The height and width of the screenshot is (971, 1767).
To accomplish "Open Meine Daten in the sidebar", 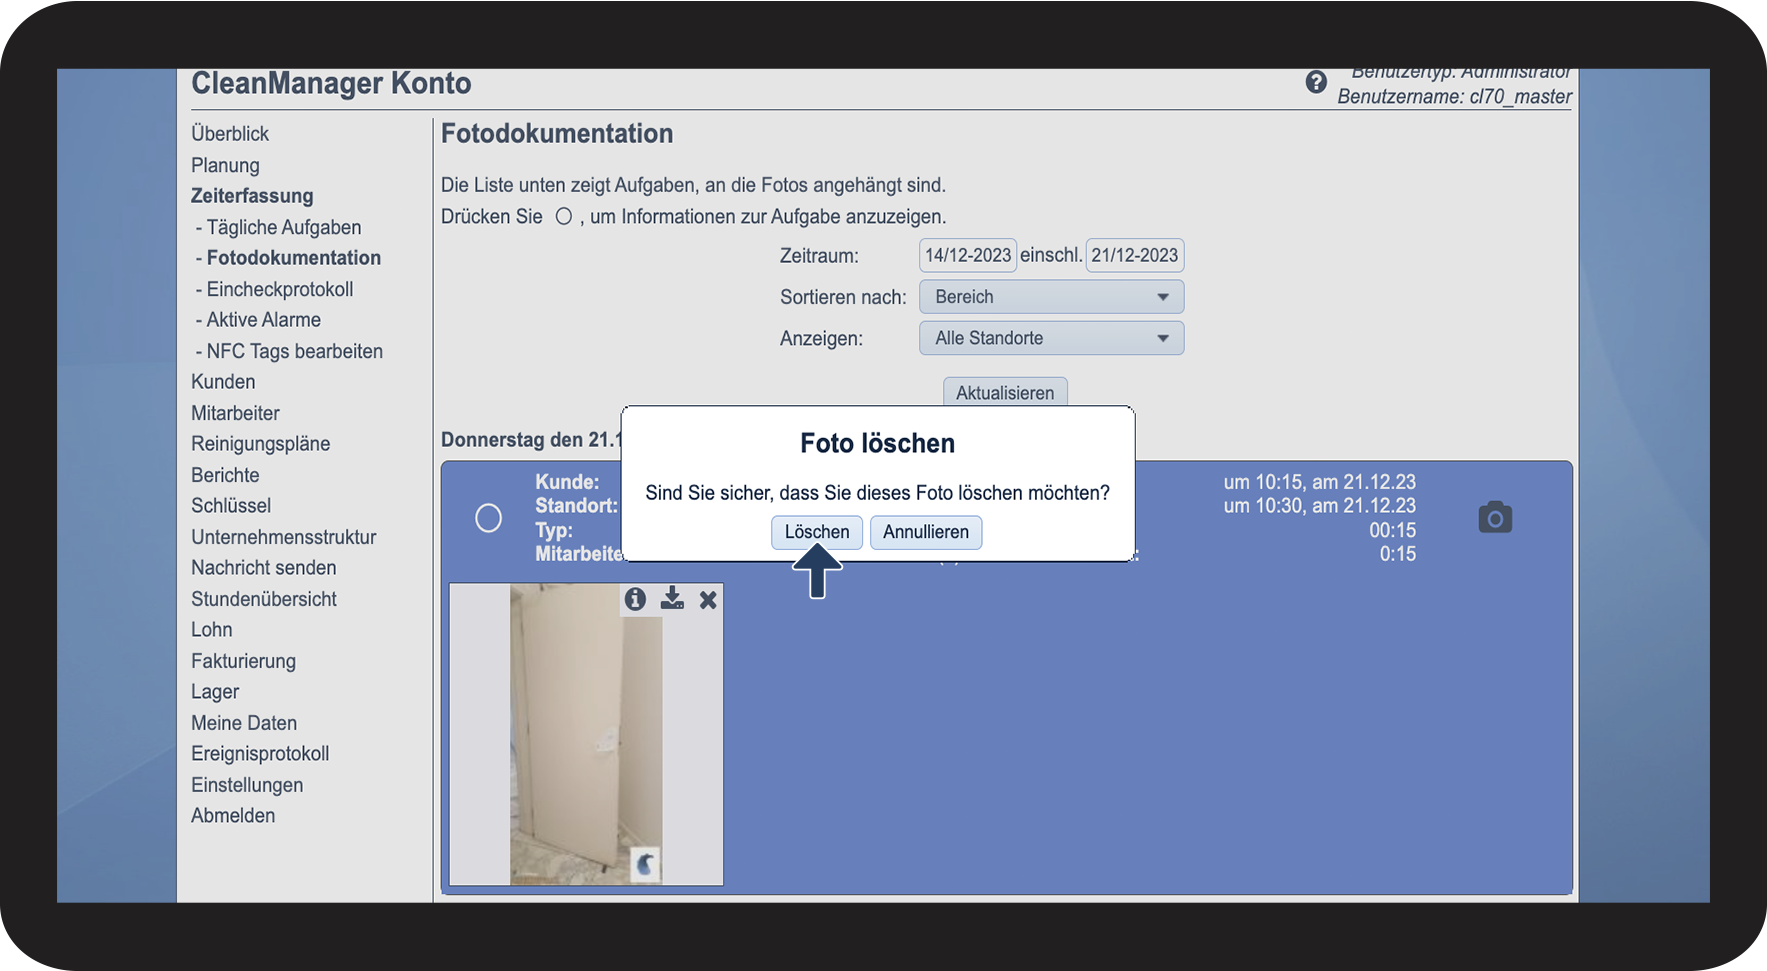I will (244, 723).
